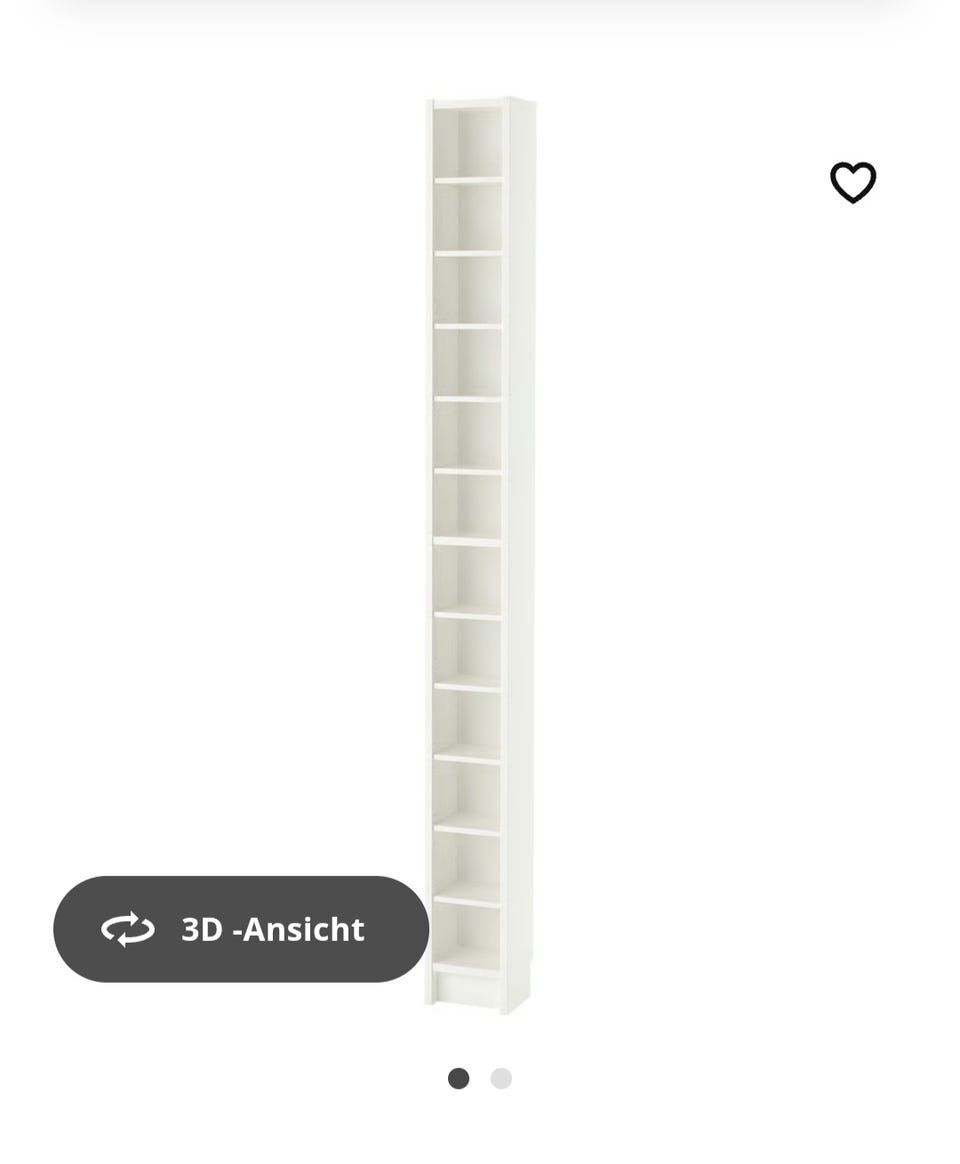
Task: Click the "3D -Ansicht" text label
Action: tap(272, 929)
